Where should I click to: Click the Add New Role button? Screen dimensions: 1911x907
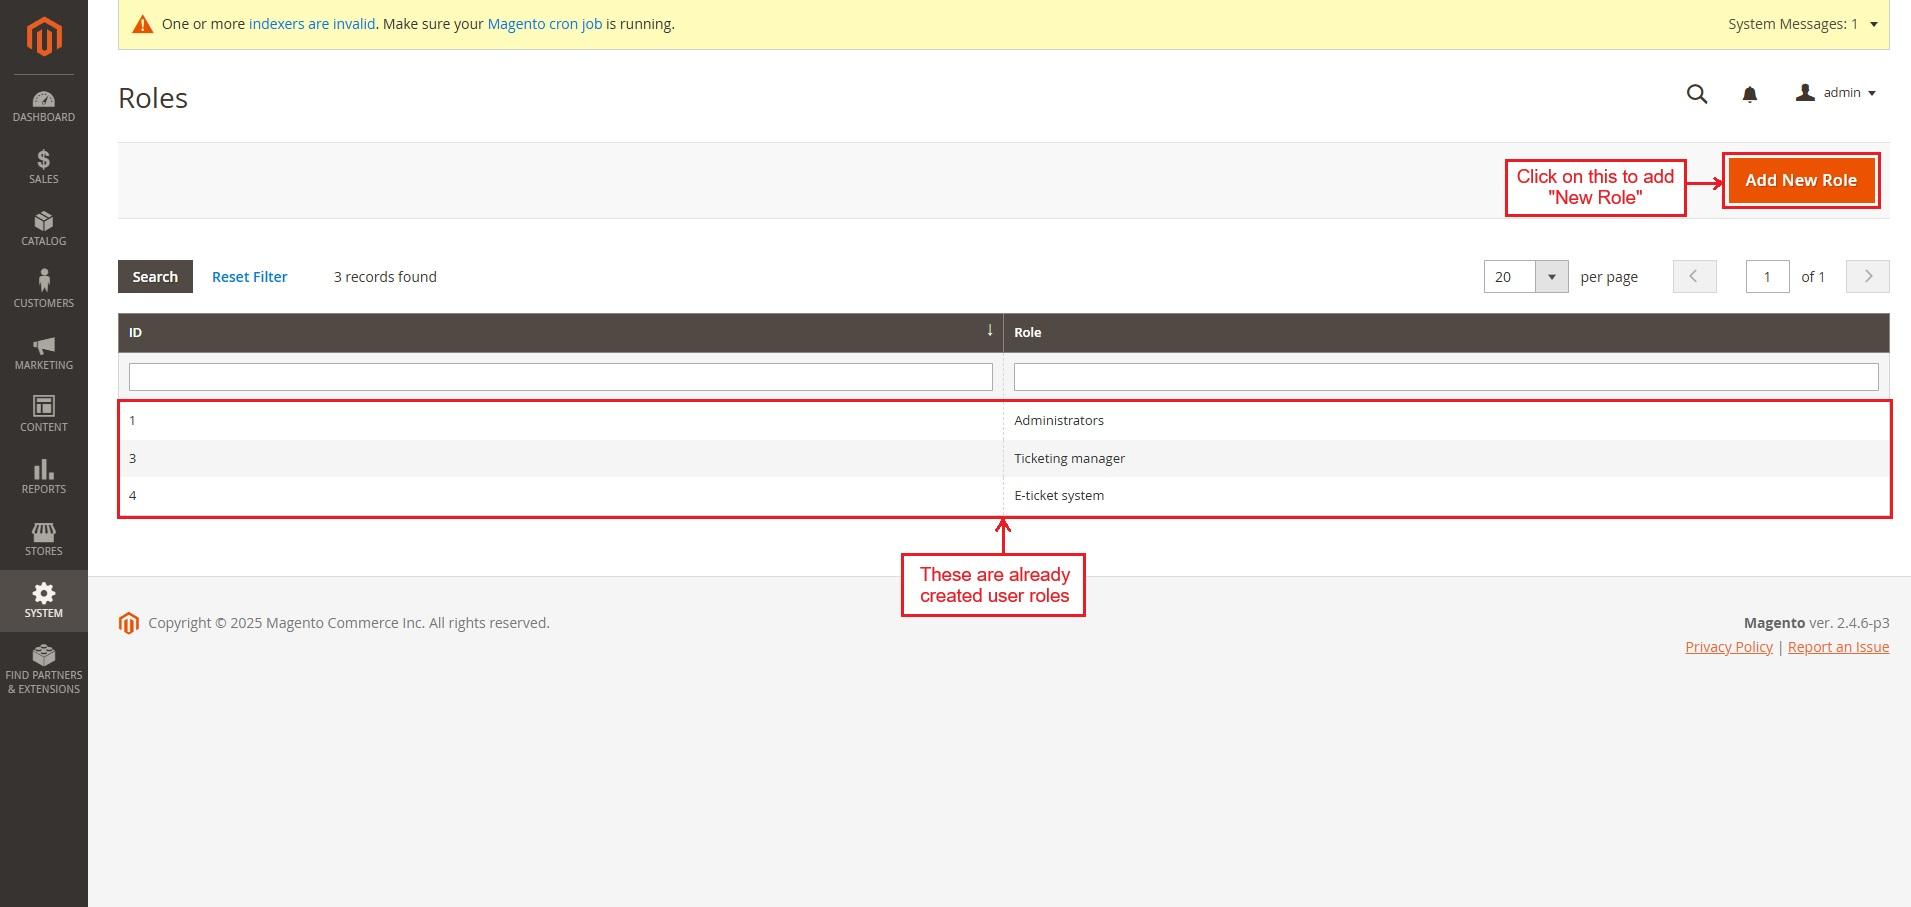1800,181
